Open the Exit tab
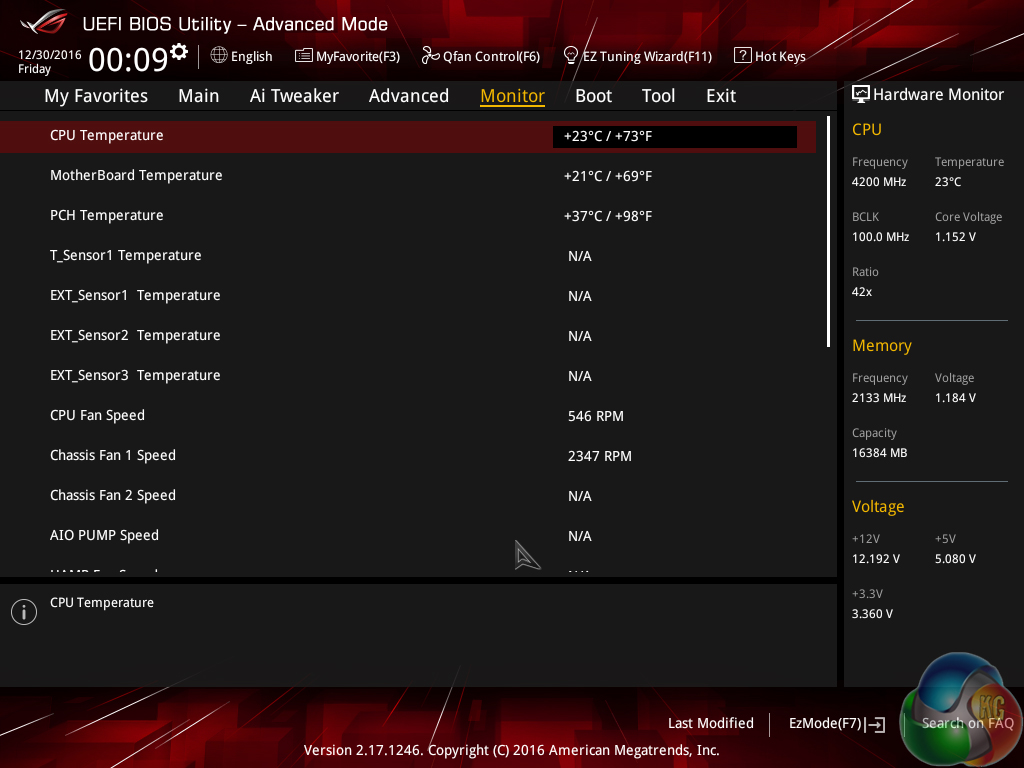The image size is (1024, 768). point(721,96)
